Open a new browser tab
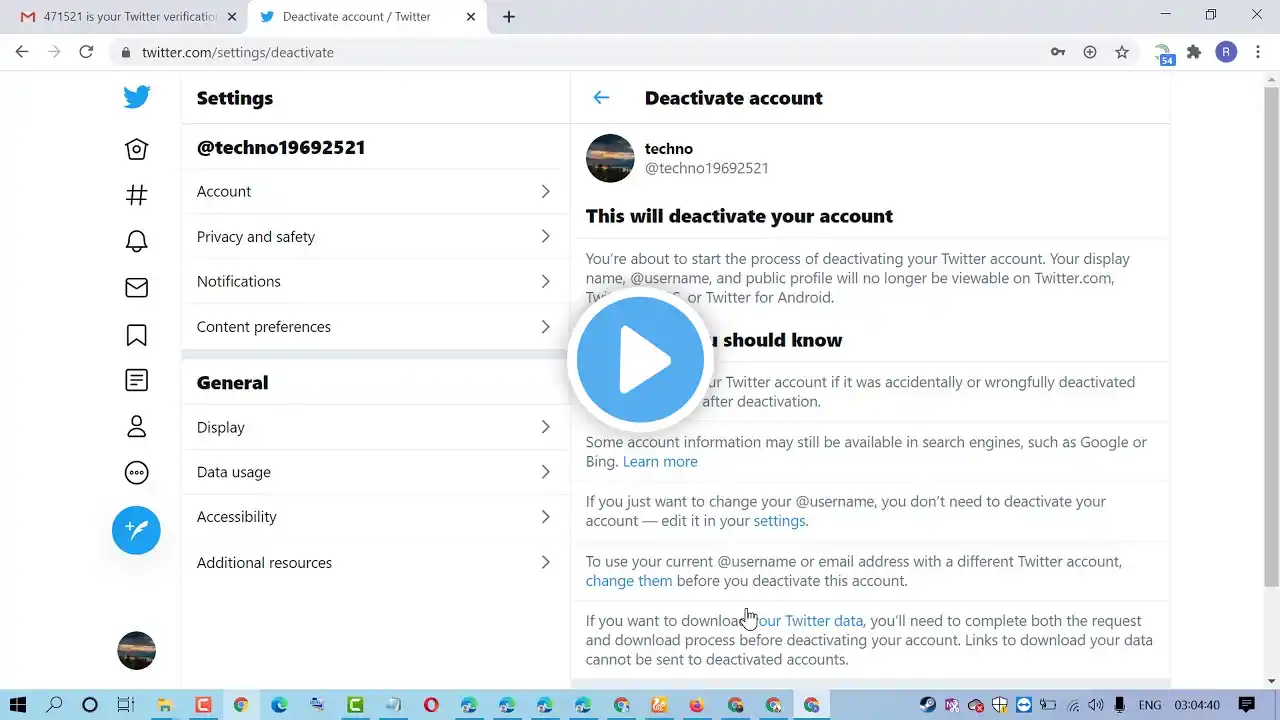The height and width of the screenshot is (720, 1280). [x=509, y=16]
